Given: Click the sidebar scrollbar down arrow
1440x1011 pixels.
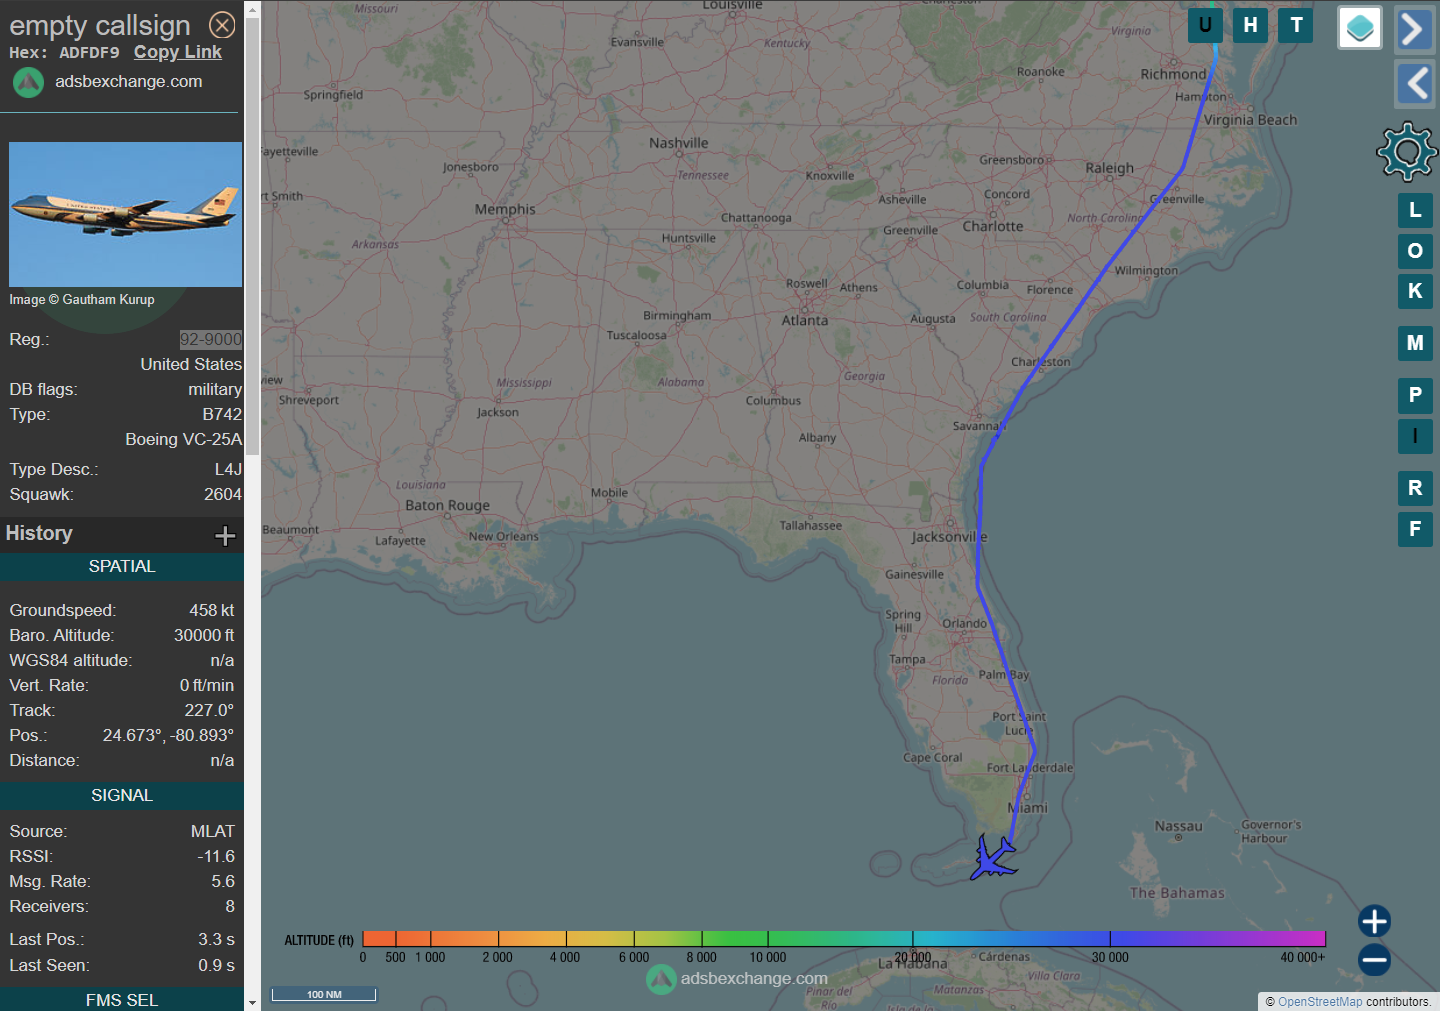Looking at the screenshot, I should (x=252, y=1002).
